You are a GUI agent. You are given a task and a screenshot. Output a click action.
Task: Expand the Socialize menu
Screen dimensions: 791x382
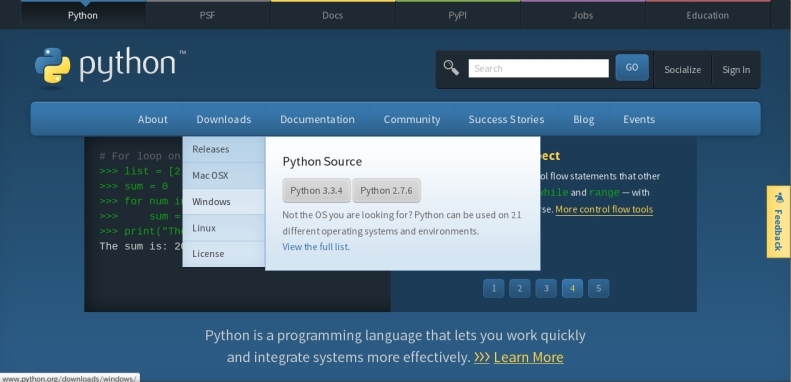pos(682,70)
